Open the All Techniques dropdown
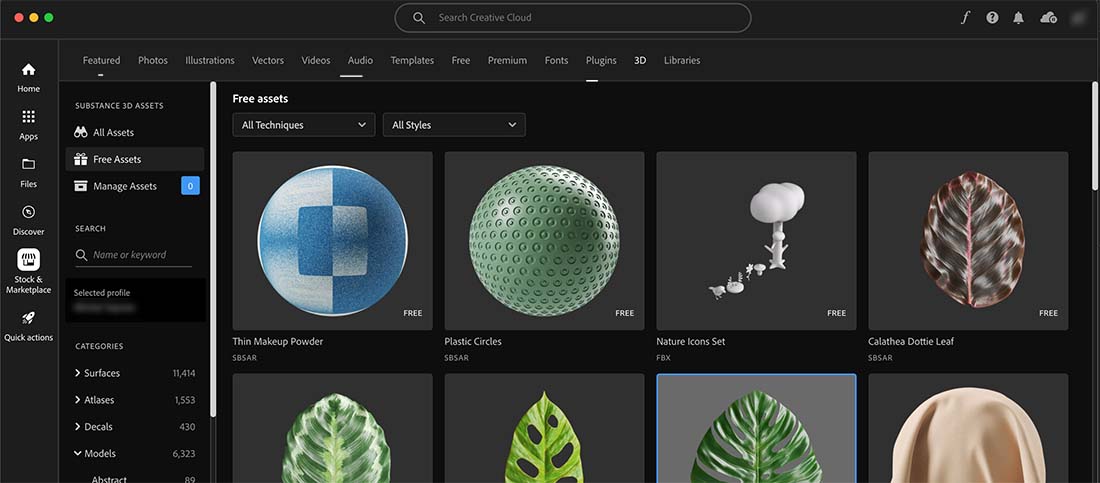 point(304,125)
